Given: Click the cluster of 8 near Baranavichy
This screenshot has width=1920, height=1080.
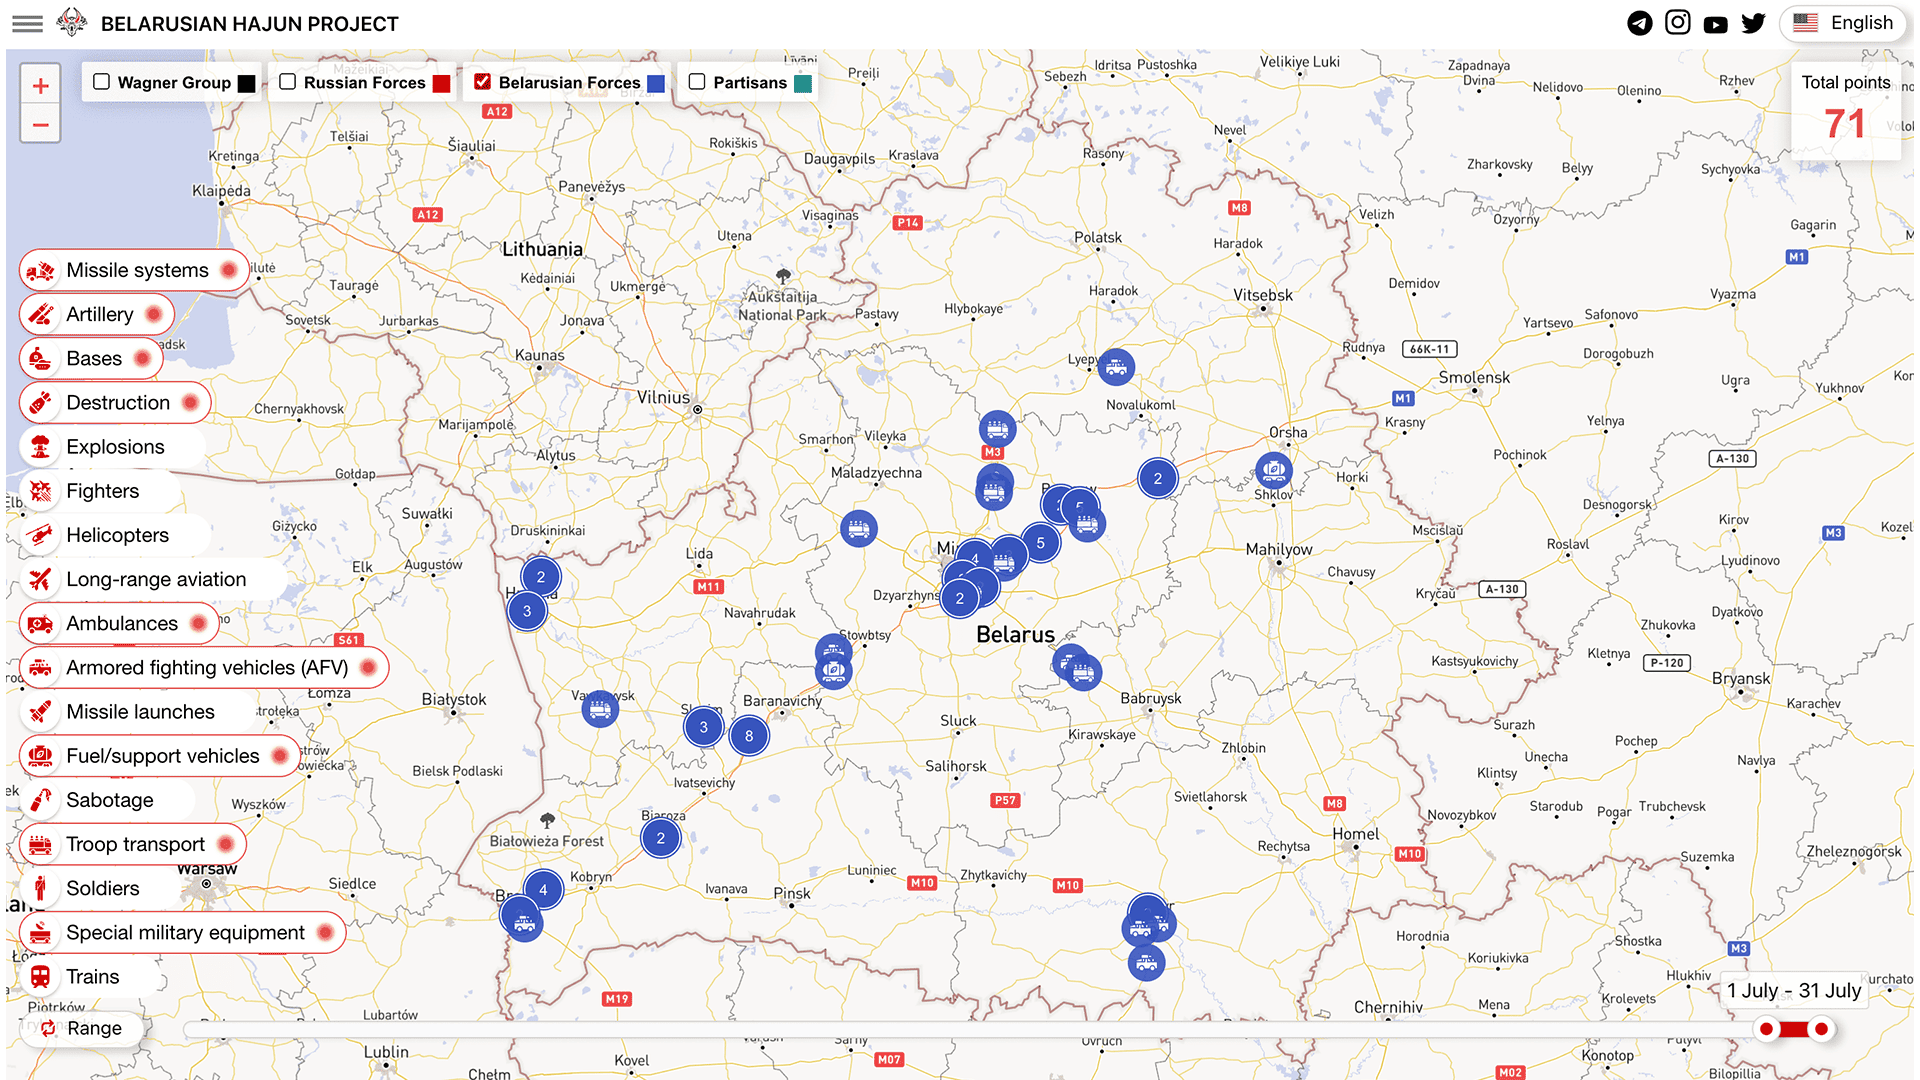Looking at the screenshot, I should [x=748, y=735].
